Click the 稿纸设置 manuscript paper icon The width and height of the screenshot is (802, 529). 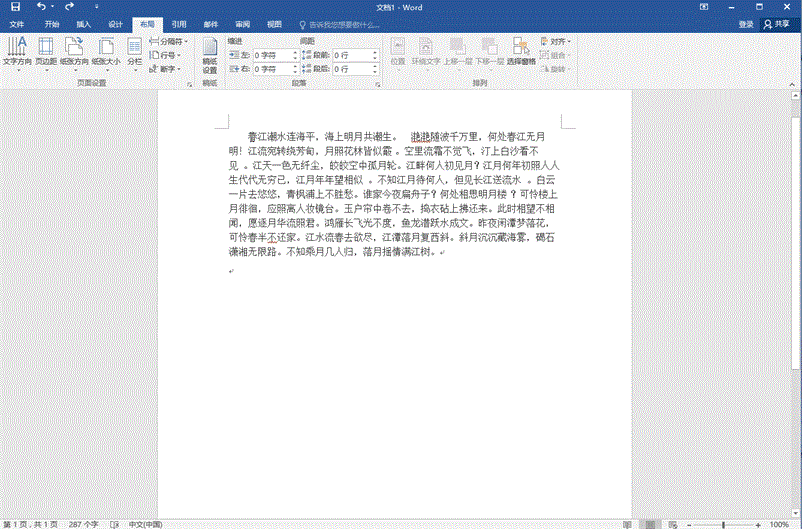tap(209, 56)
